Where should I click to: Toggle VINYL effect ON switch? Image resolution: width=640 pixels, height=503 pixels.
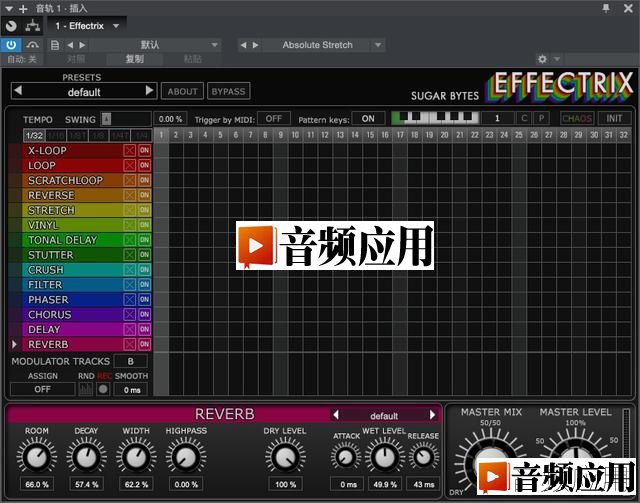144,225
